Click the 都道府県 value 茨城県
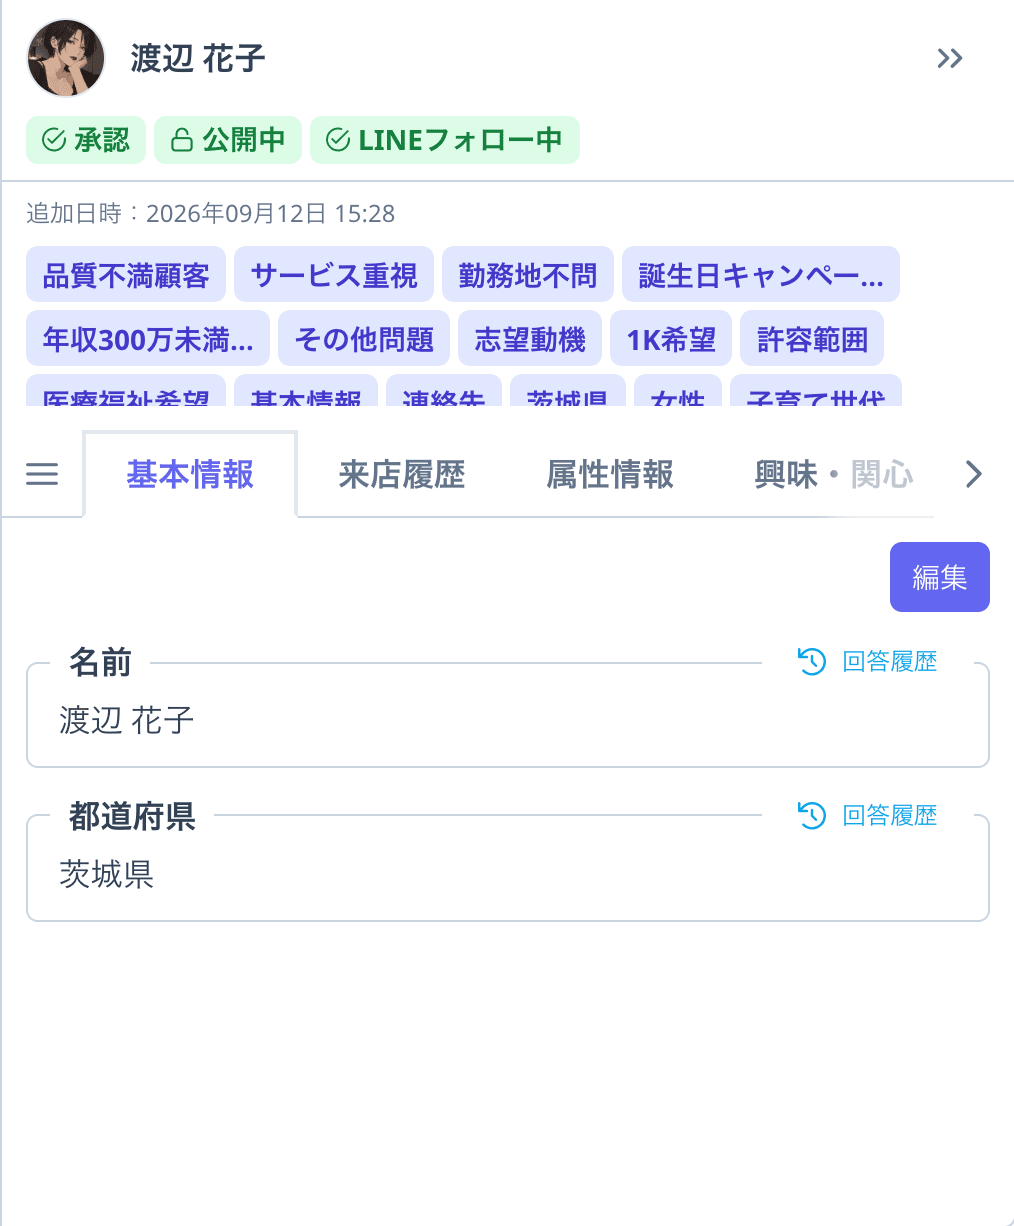This screenshot has width=1014, height=1226. 106,874
